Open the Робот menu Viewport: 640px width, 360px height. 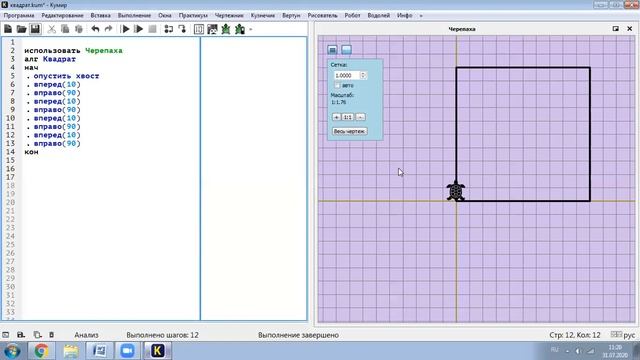click(352, 16)
